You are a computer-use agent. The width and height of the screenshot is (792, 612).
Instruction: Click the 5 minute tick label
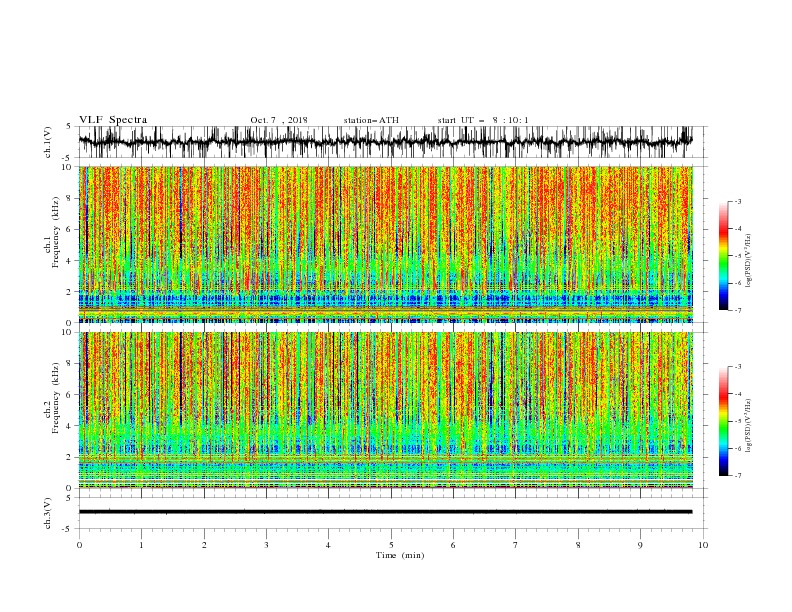click(391, 545)
